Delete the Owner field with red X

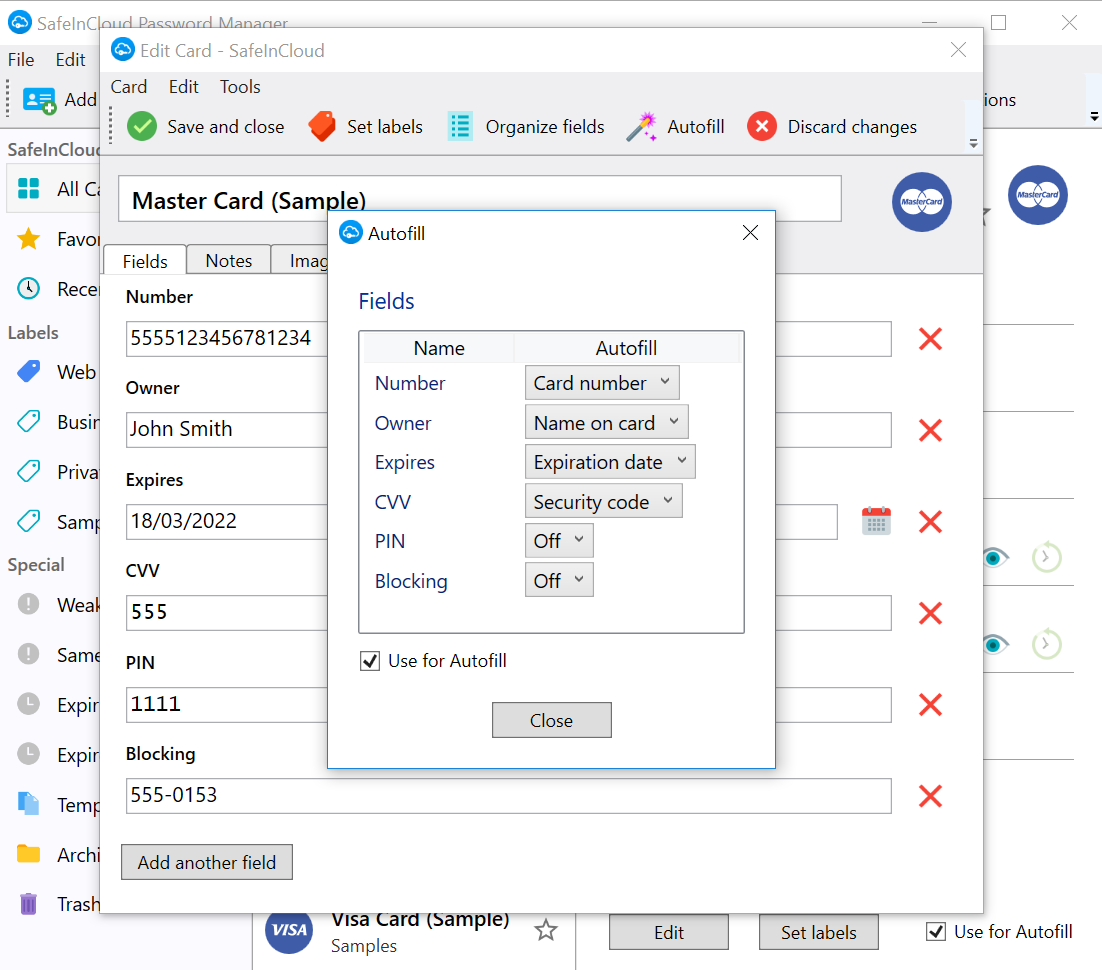coord(931,430)
